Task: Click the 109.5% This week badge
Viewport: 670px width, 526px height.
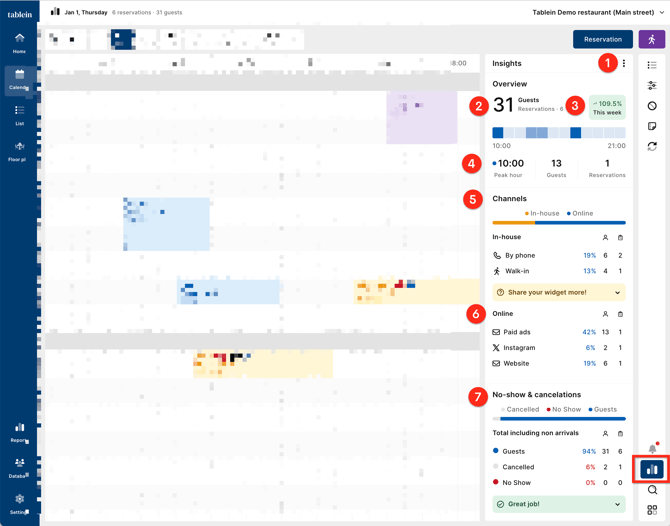Action: (x=606, y=107)
